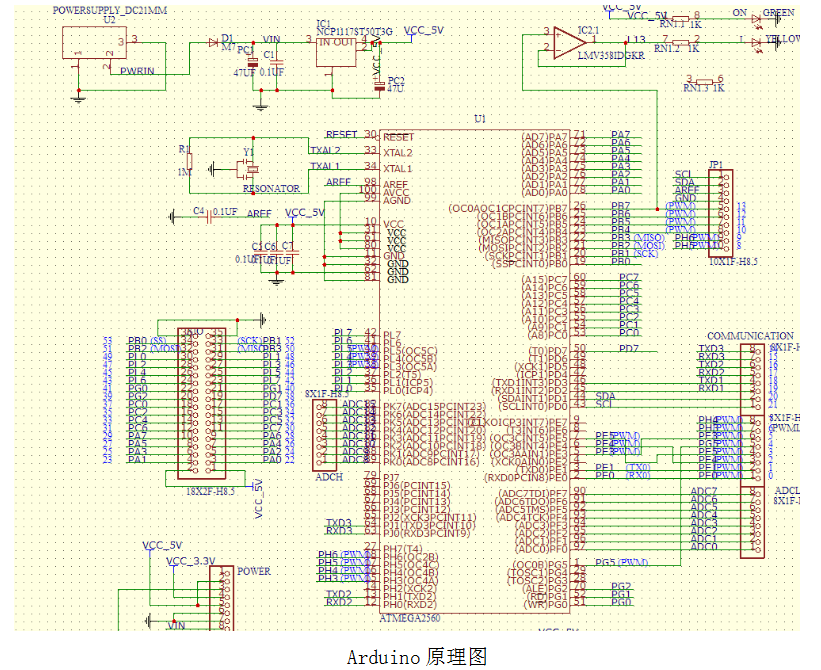Screen dimensions: 821x670
Task: Click the (WR)PG0 pin name
Action: [545, 604]
